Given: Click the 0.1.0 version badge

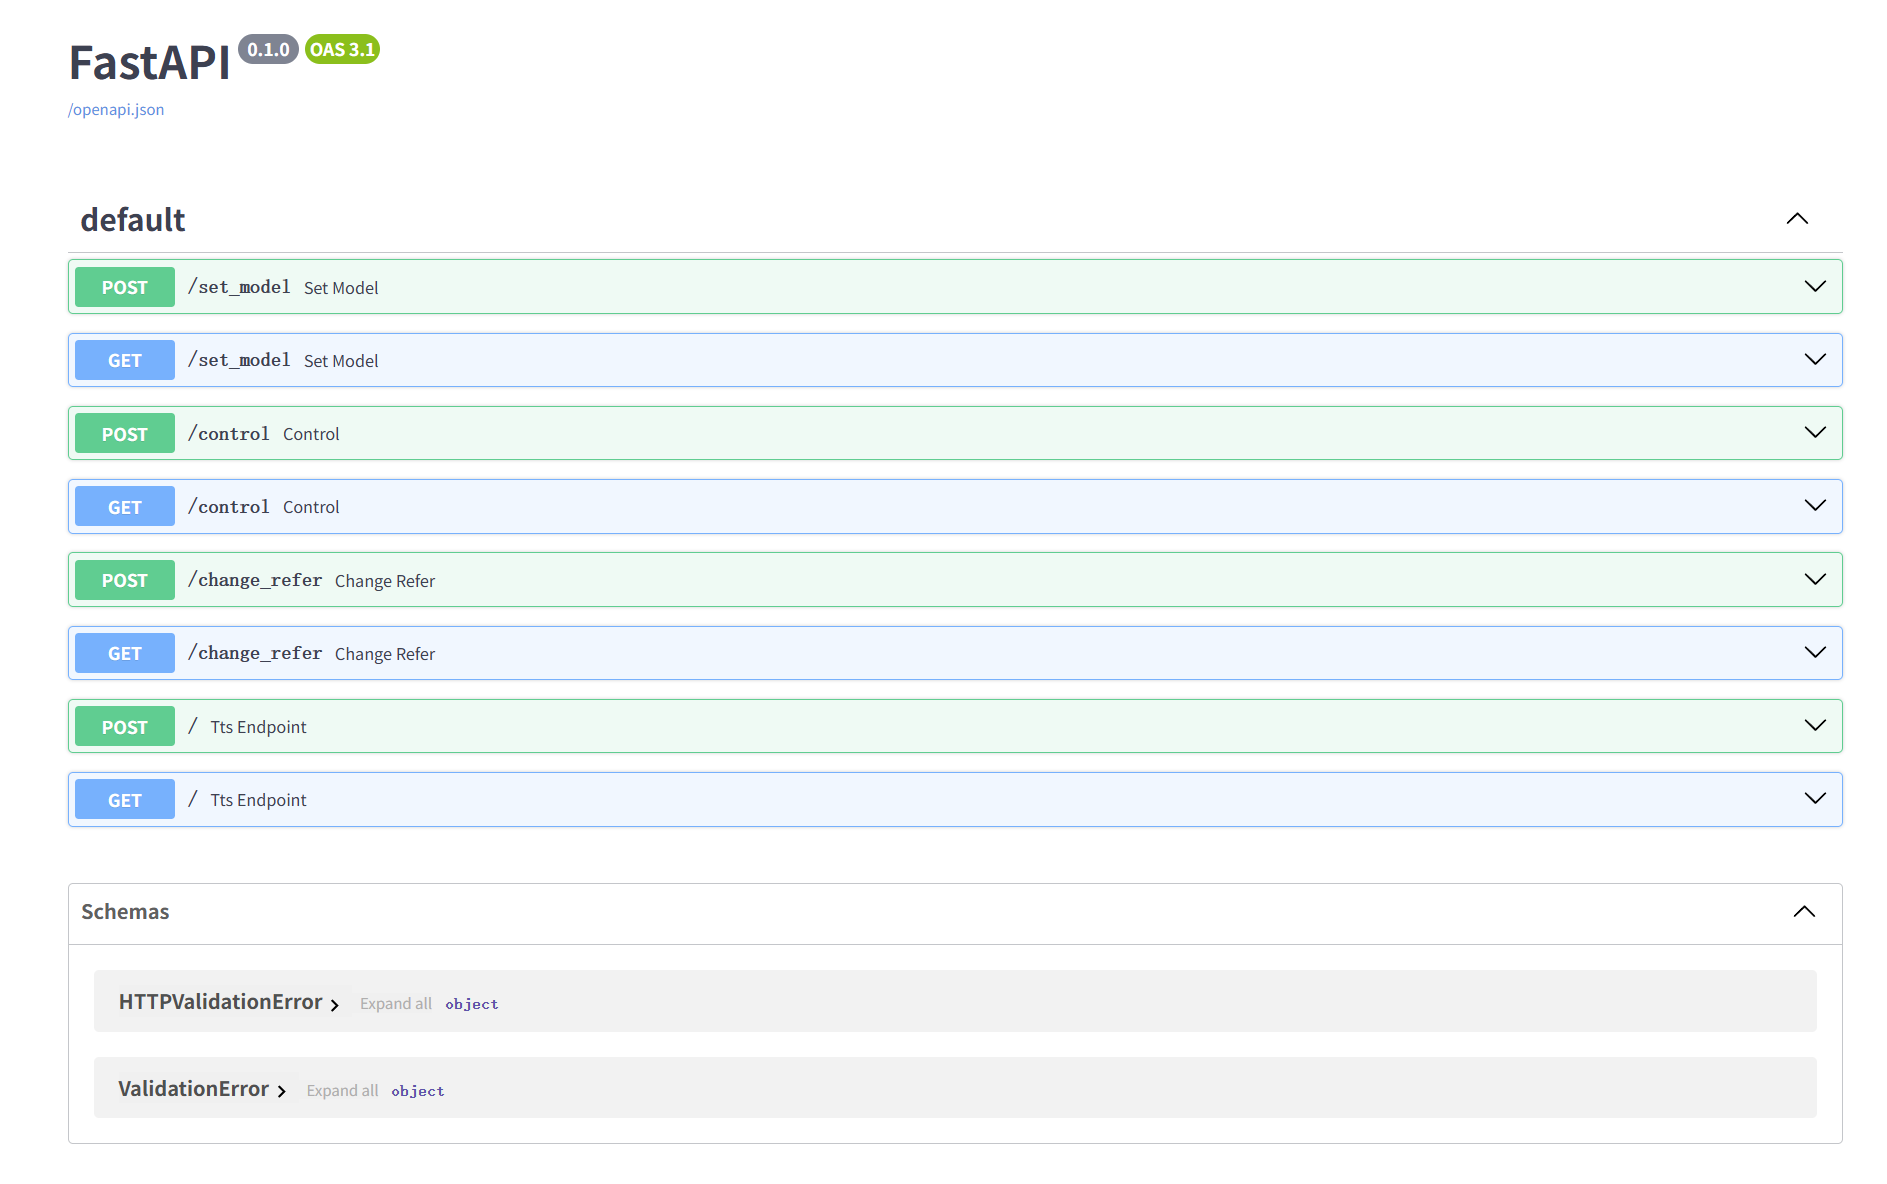Looking at the screenshot, I should (268, 49).
